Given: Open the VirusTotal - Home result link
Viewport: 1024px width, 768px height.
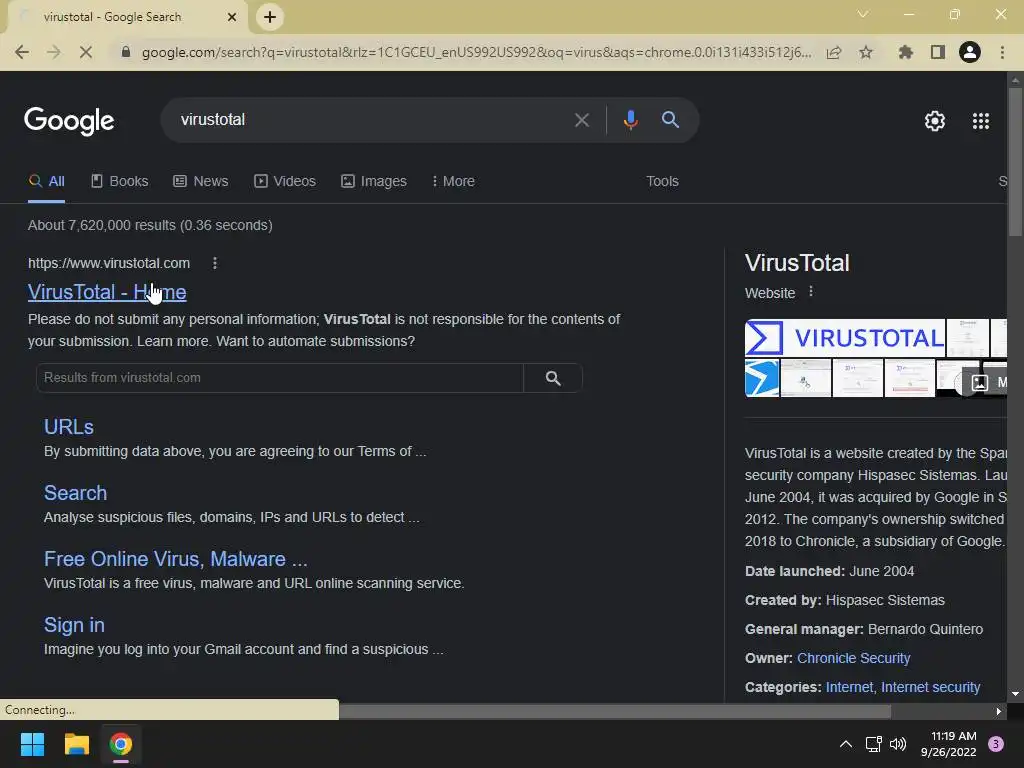Looking at the screenshot, I should [x=107, y=292].
